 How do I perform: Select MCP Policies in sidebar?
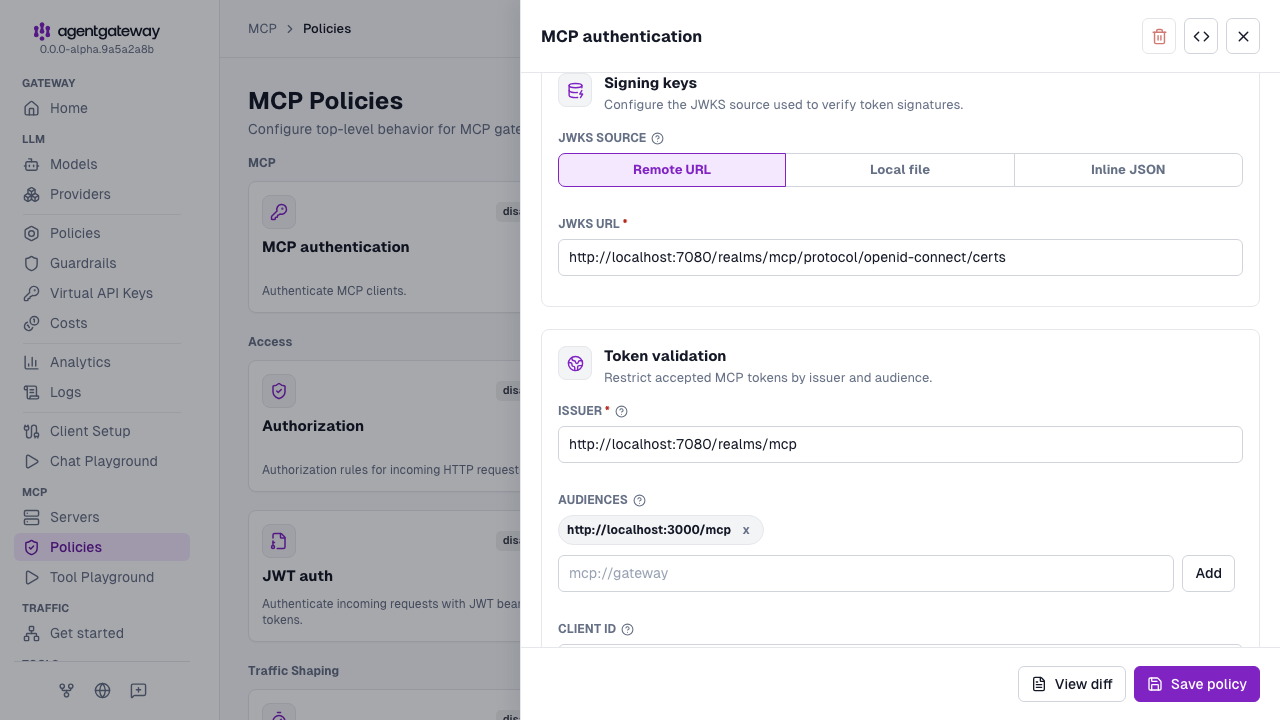click(x=102, y=547)
